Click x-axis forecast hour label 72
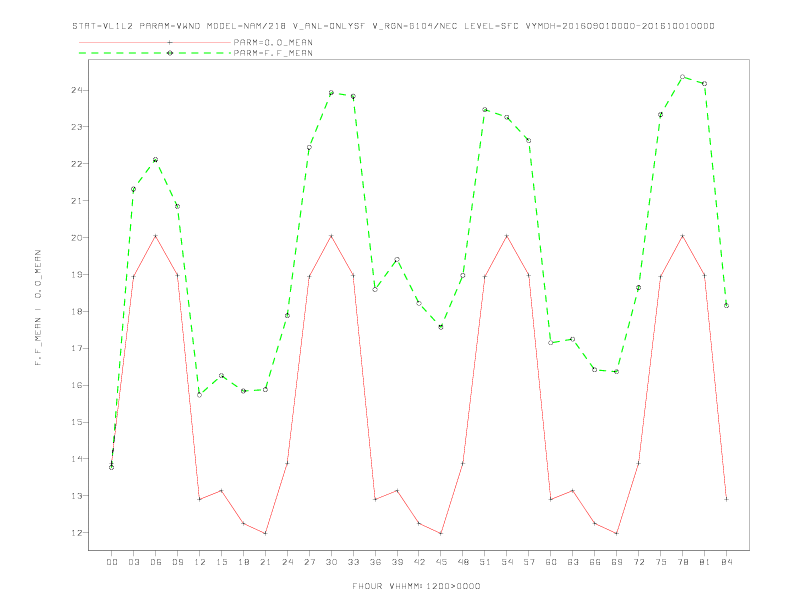This screenshot has height=612, width=792. (x=638, y=562)
